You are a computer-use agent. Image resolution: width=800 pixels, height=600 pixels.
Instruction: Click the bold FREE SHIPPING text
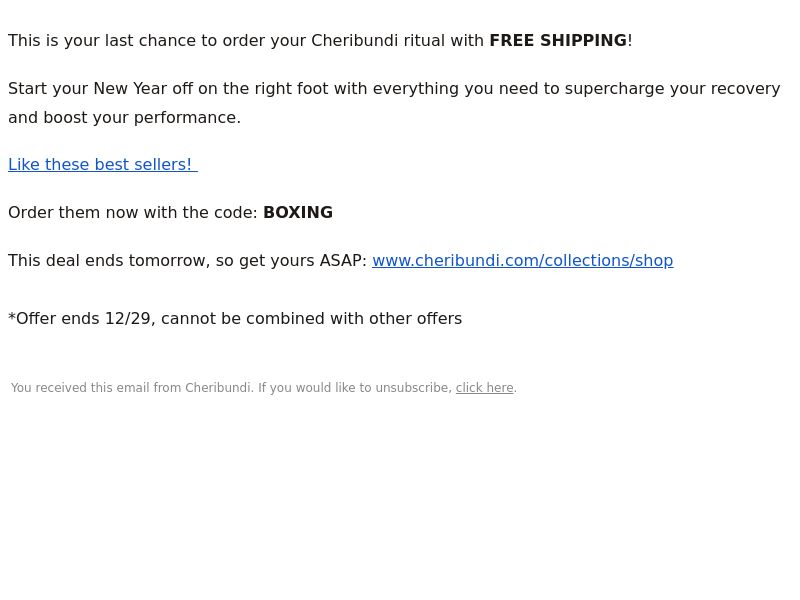[x=558, y=41]
